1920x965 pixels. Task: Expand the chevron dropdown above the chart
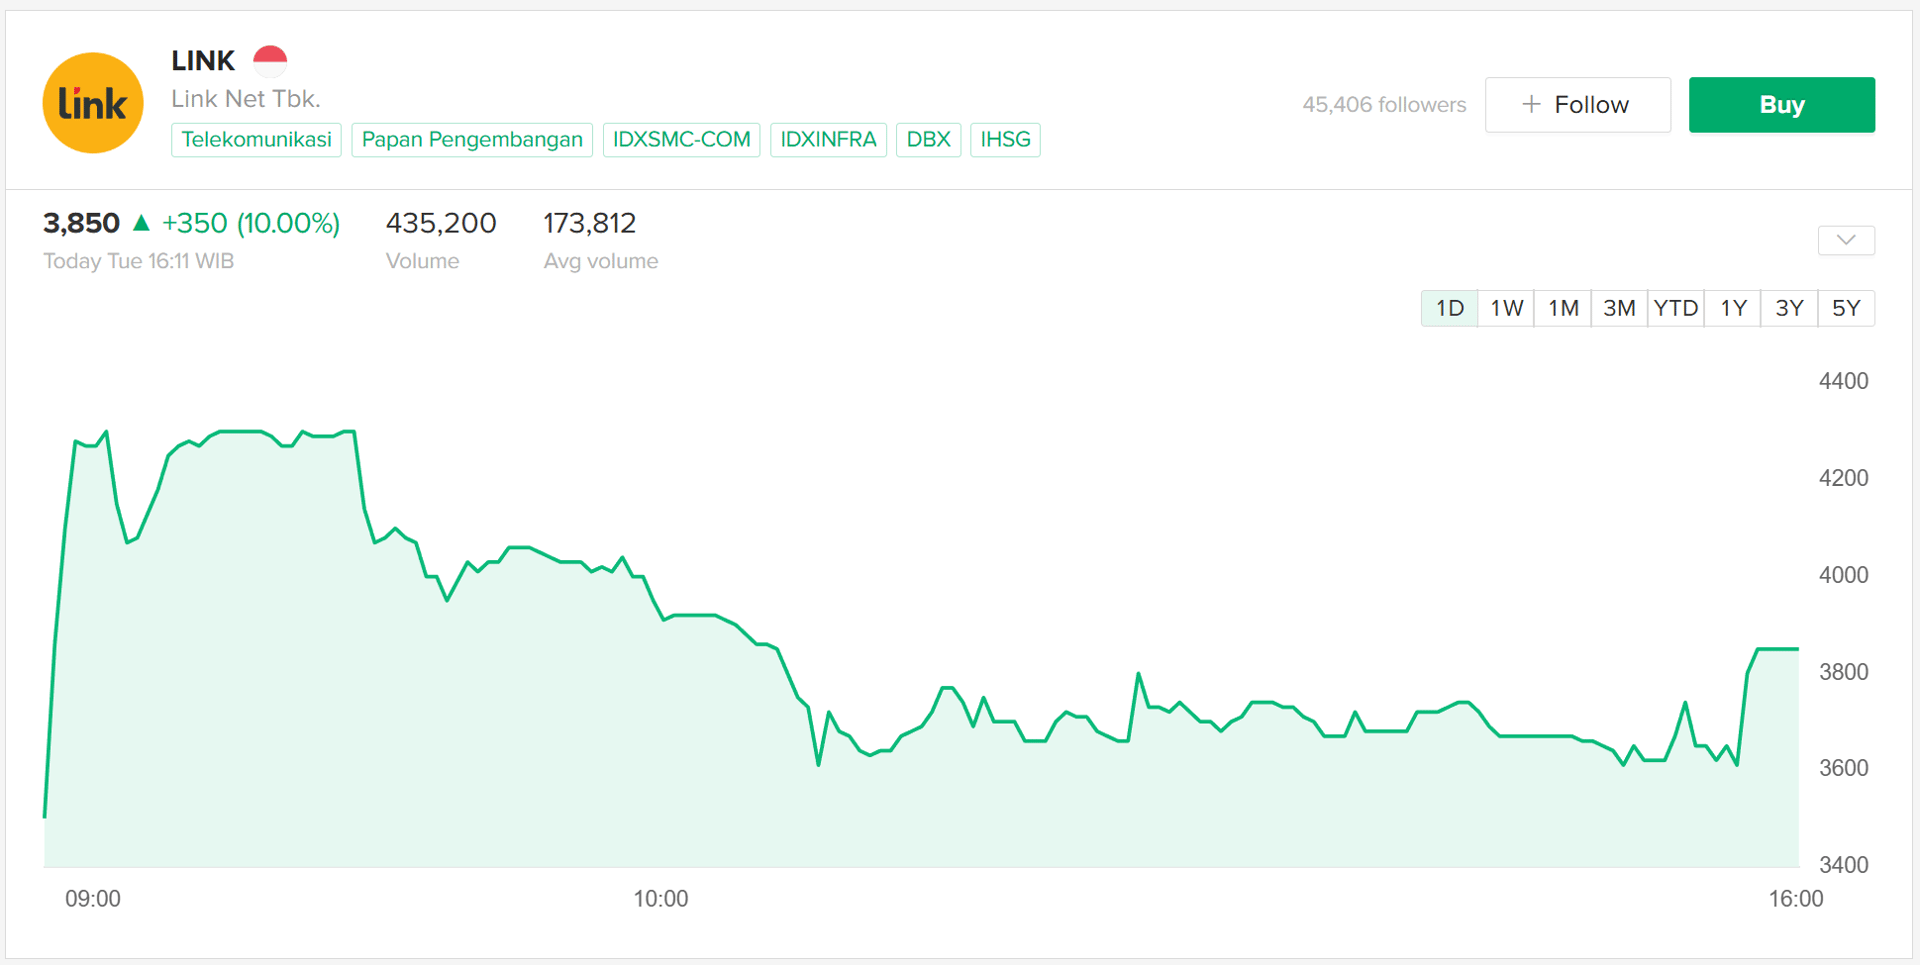(x=1846, y=240)
